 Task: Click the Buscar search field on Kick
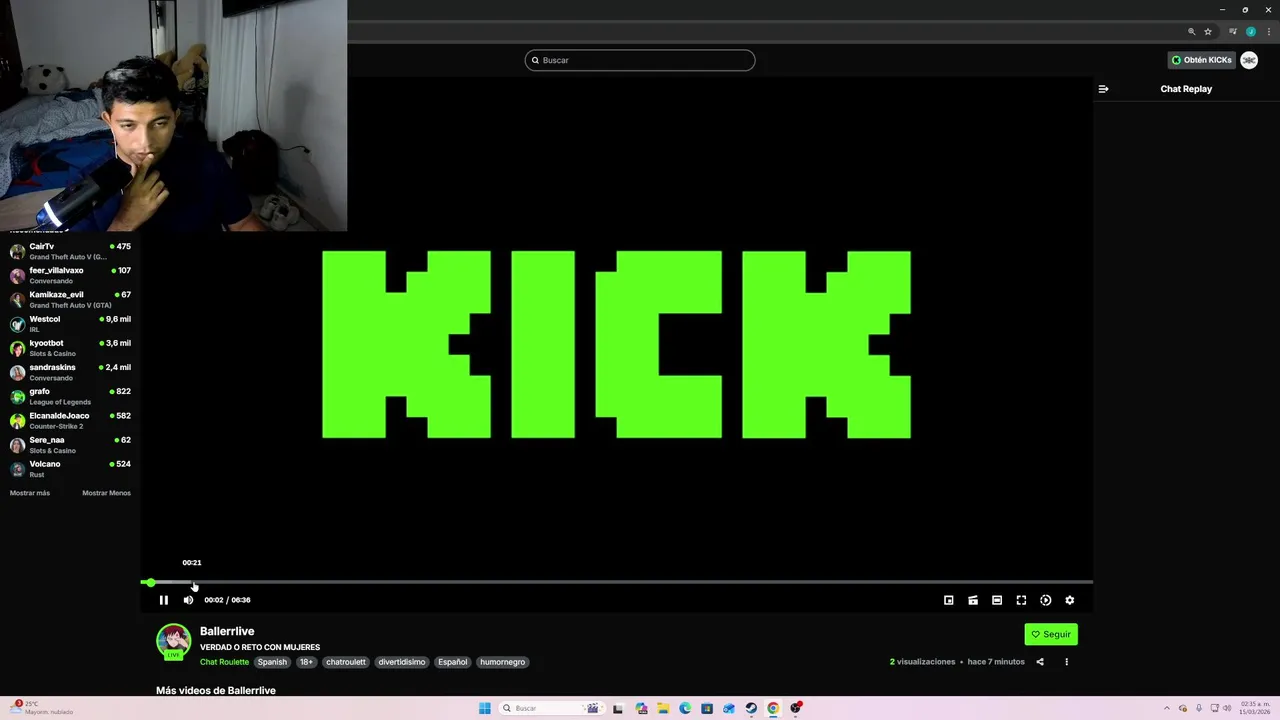click(640, 60)
